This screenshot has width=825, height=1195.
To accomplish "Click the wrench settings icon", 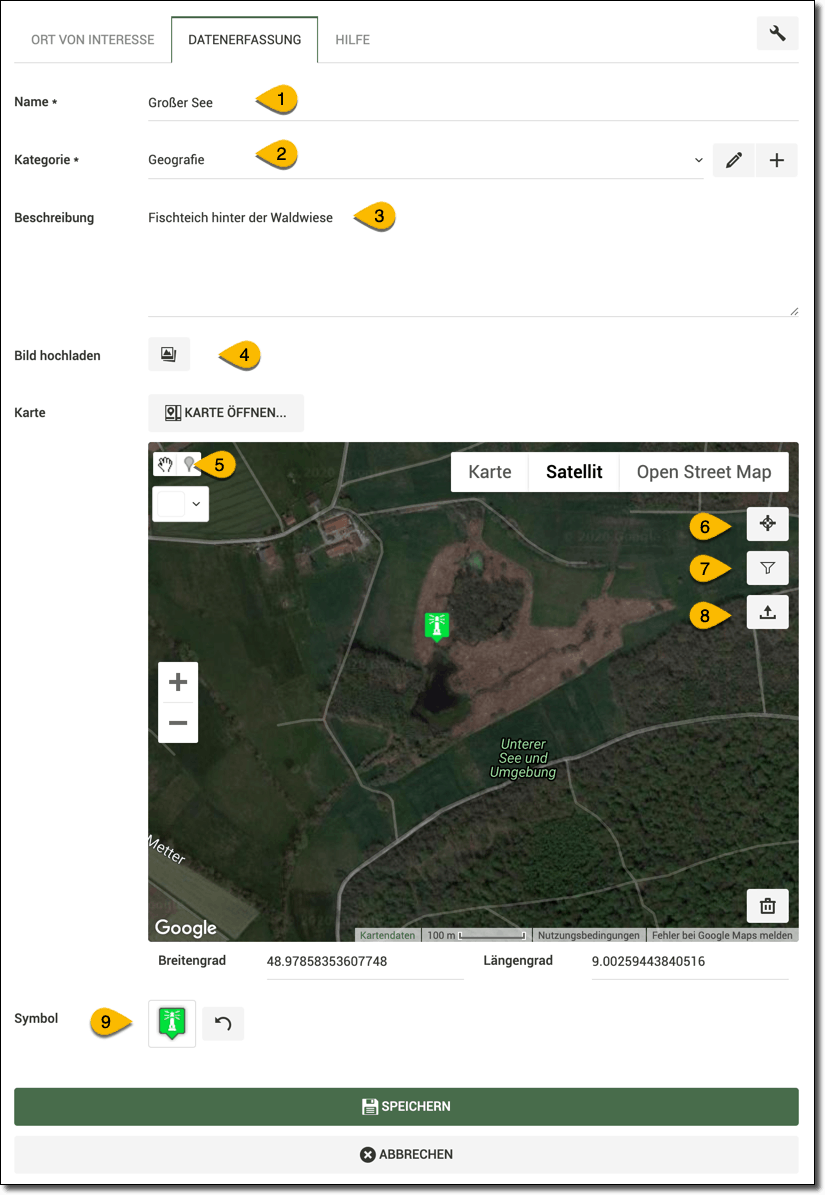I will (777, 33).
